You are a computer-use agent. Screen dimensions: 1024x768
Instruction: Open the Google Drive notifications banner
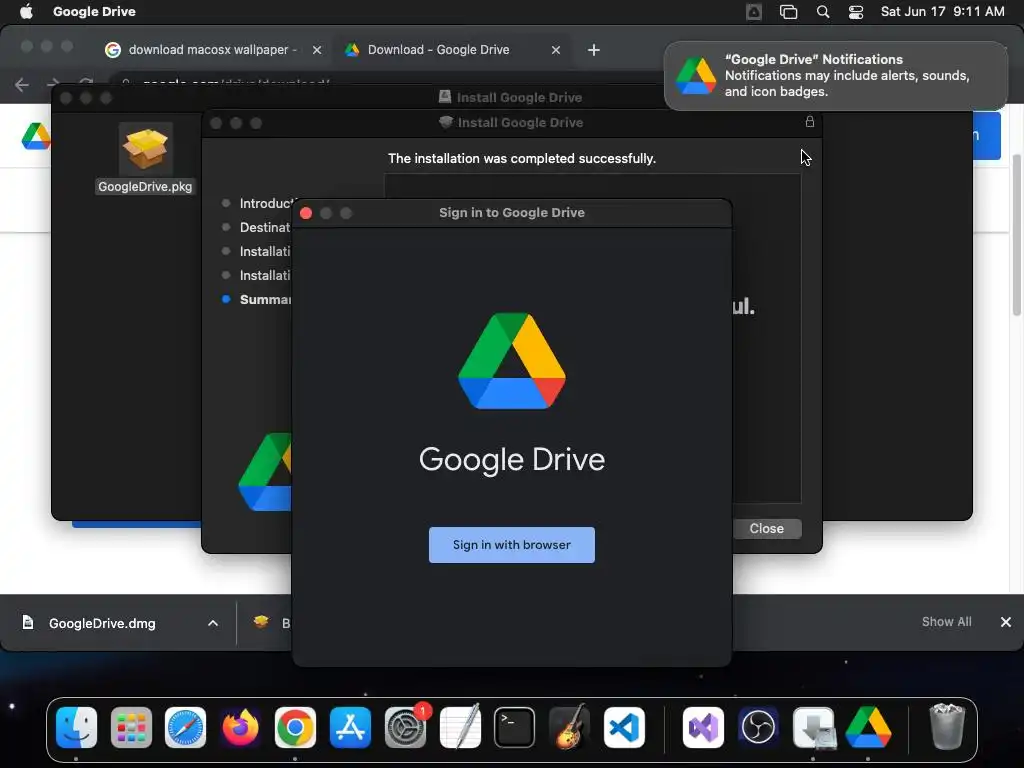point(835,76)
